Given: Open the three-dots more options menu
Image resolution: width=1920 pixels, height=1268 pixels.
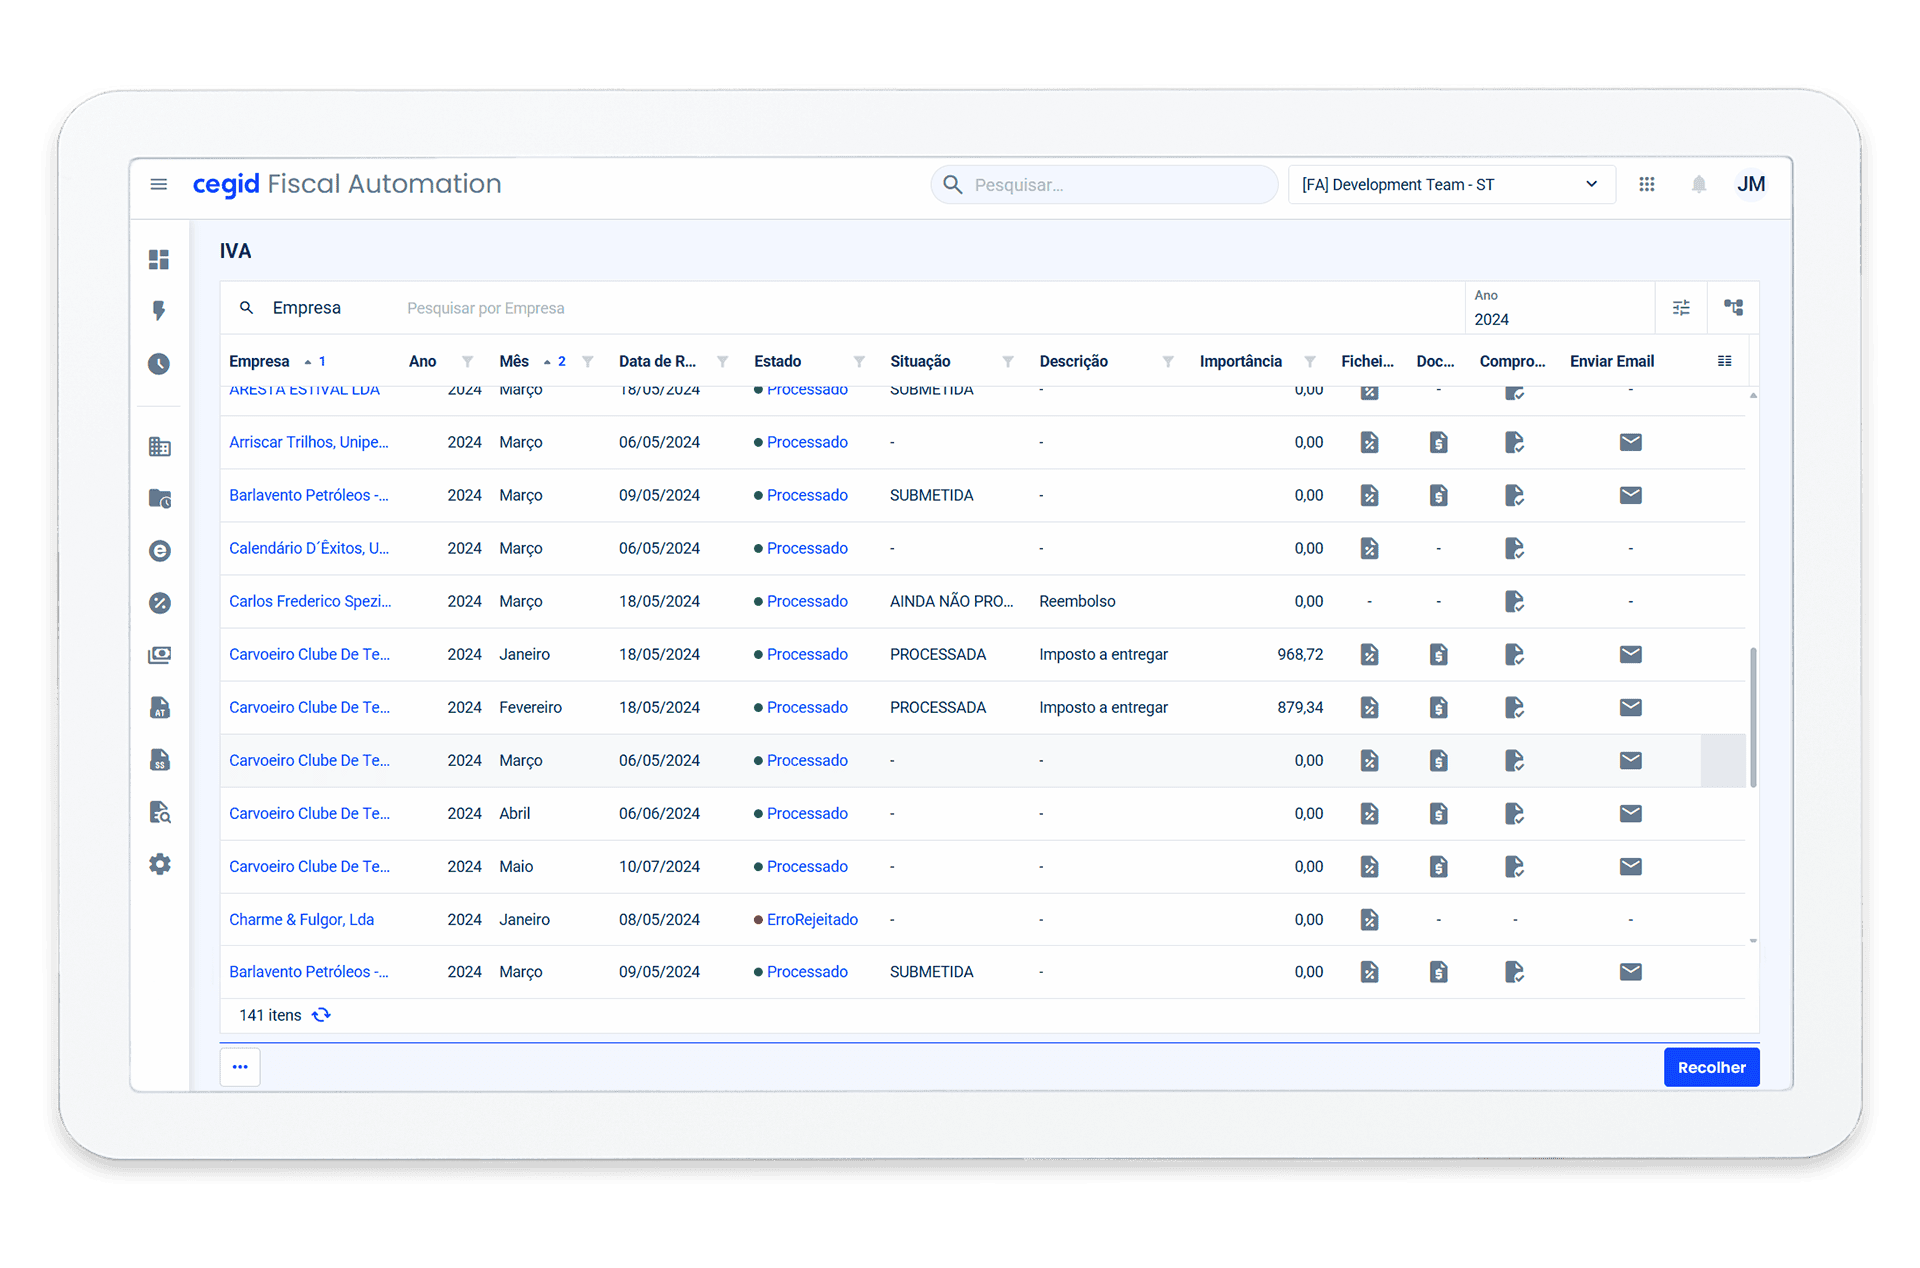Looking at the screenshot, I should point(240,1067).
